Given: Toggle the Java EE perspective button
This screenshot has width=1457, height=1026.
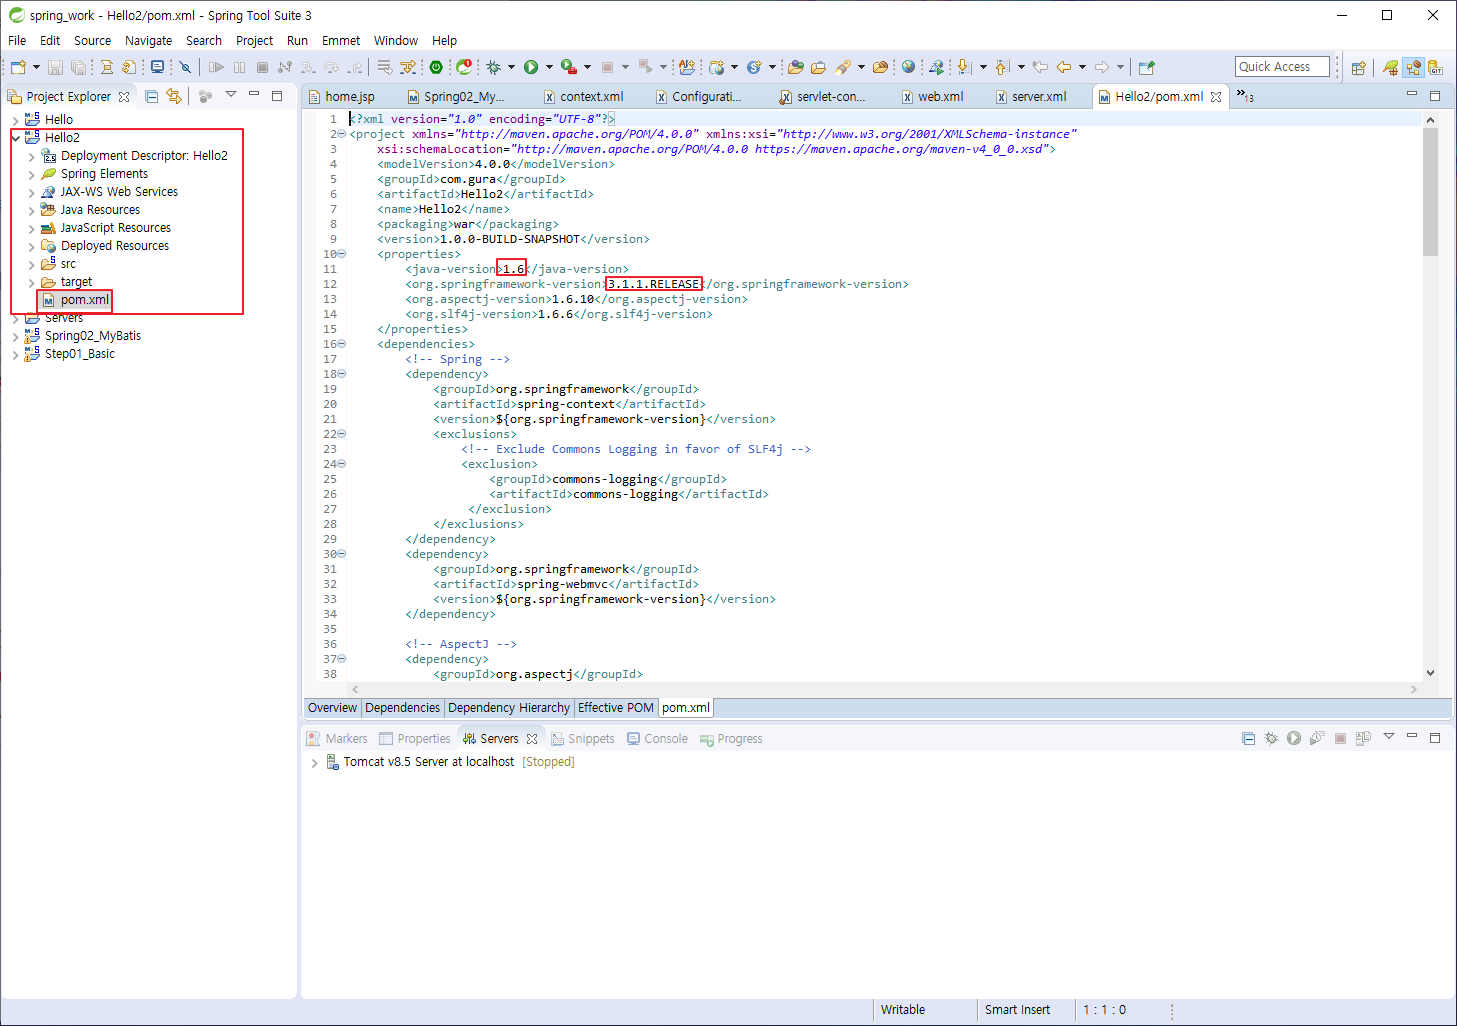Looking at the screenshot, I should [1413, 67].
